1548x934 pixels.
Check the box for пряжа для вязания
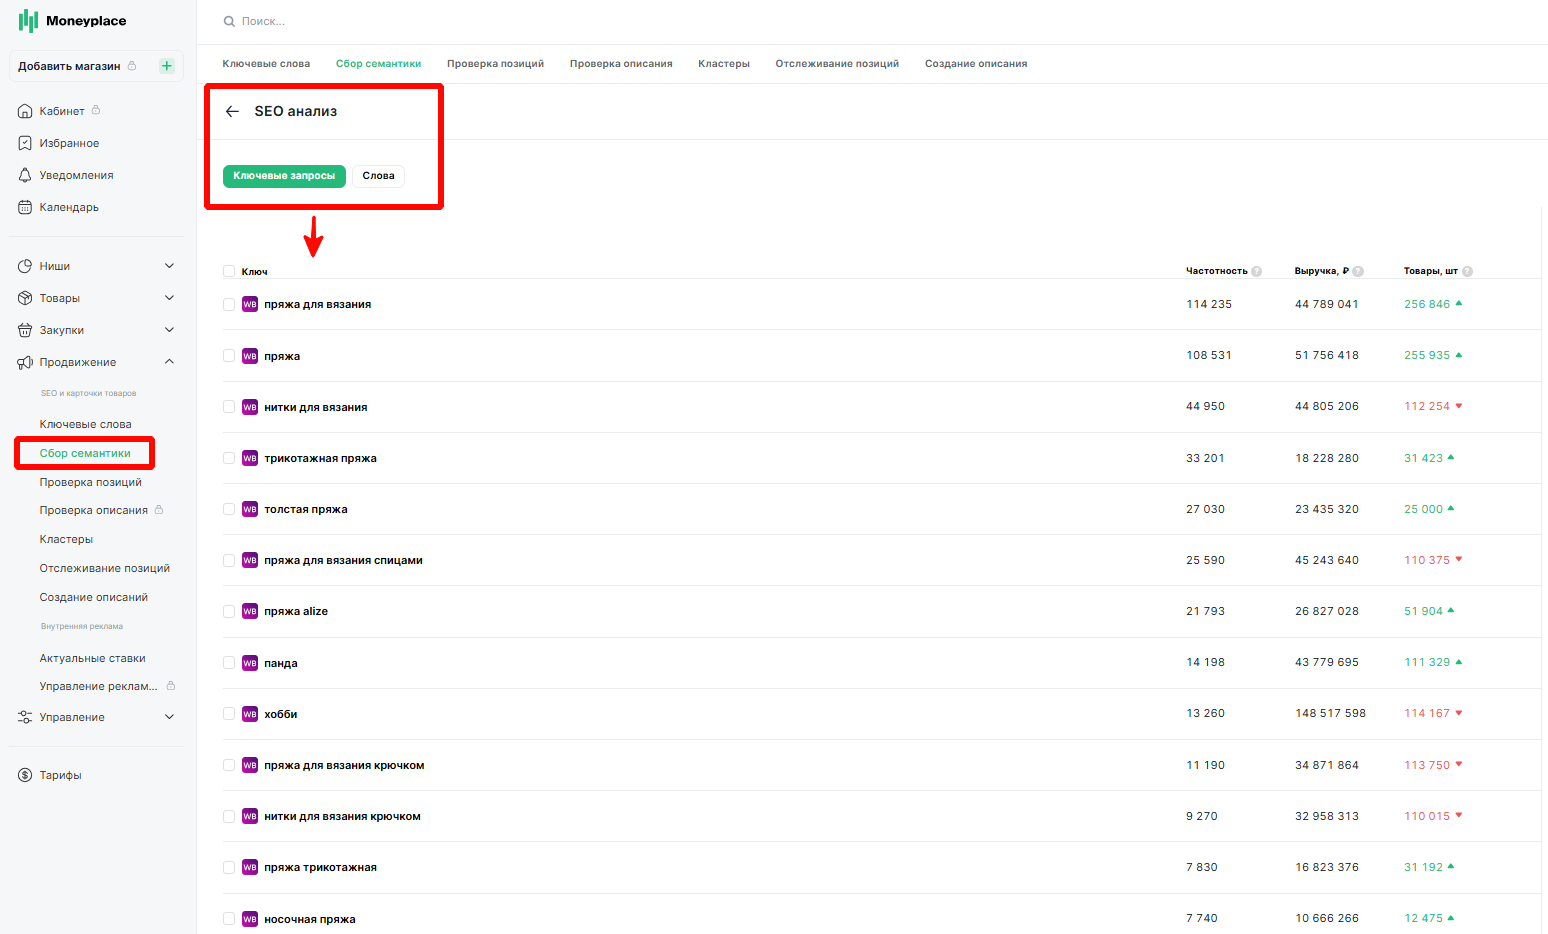[229, 304]
